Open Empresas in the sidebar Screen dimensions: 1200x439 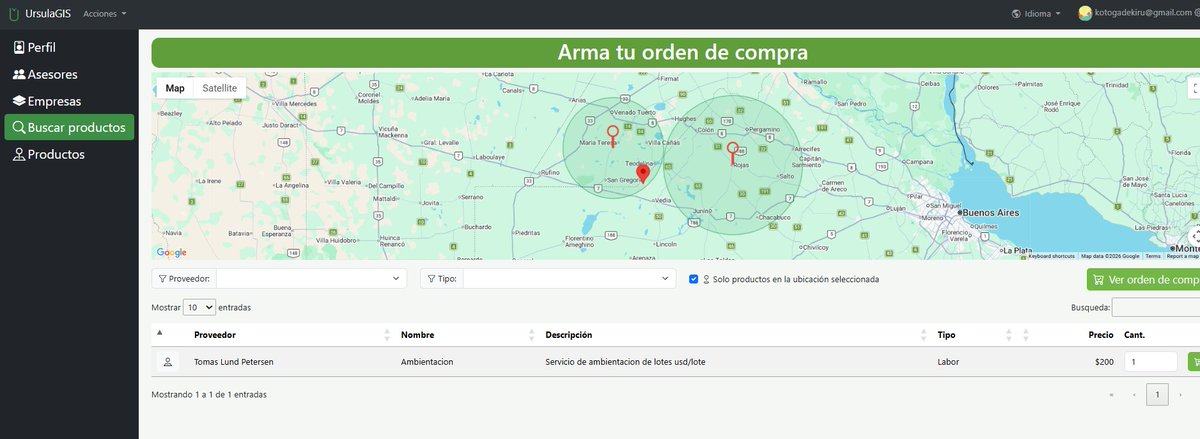click(x=46, y=101)
